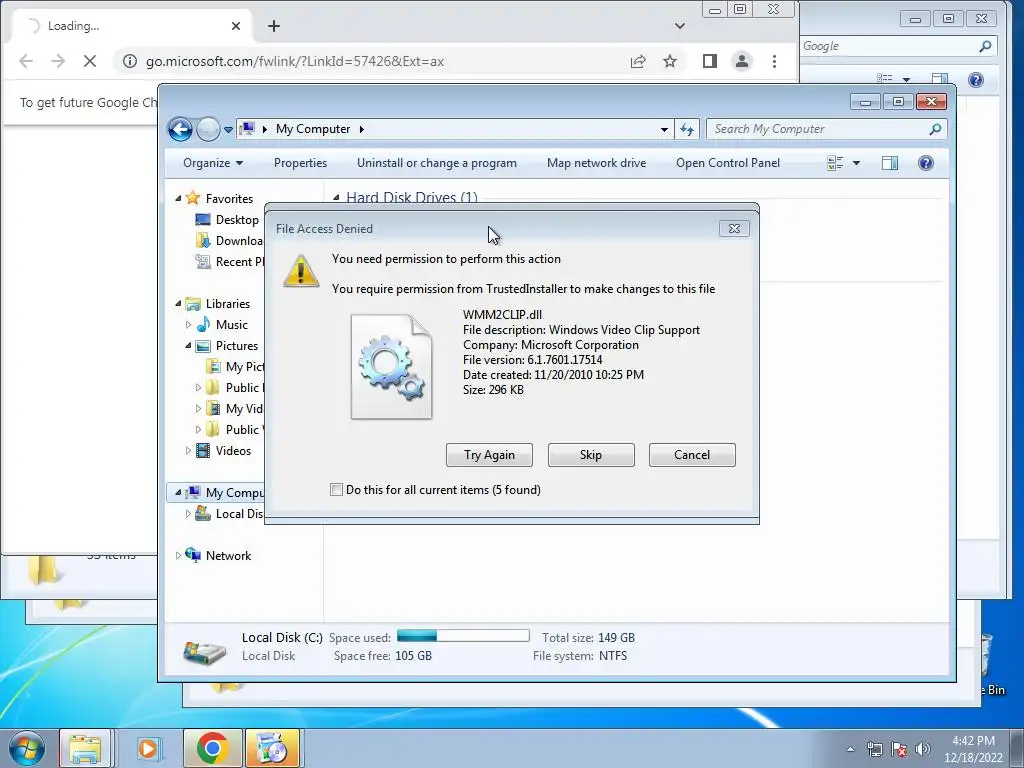Click Local Disk drive icon in details pane
This screenshot has height=768, width=1024.
[x=204, y=650]
